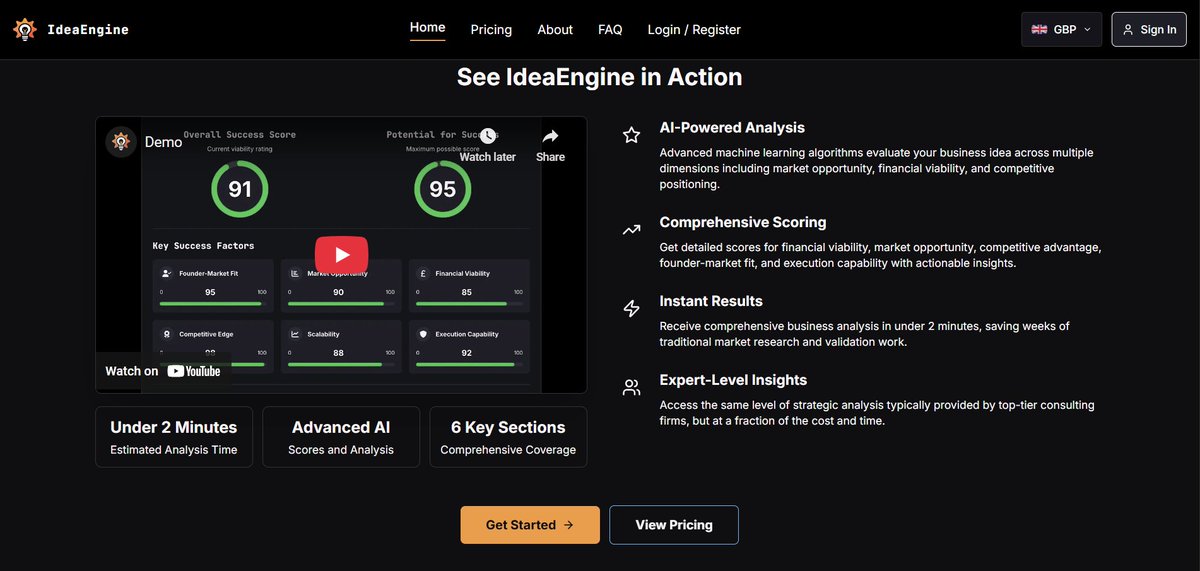Click the Get Started button
1200x571 pixels.
pyautogui.click(x=530, y=525)
